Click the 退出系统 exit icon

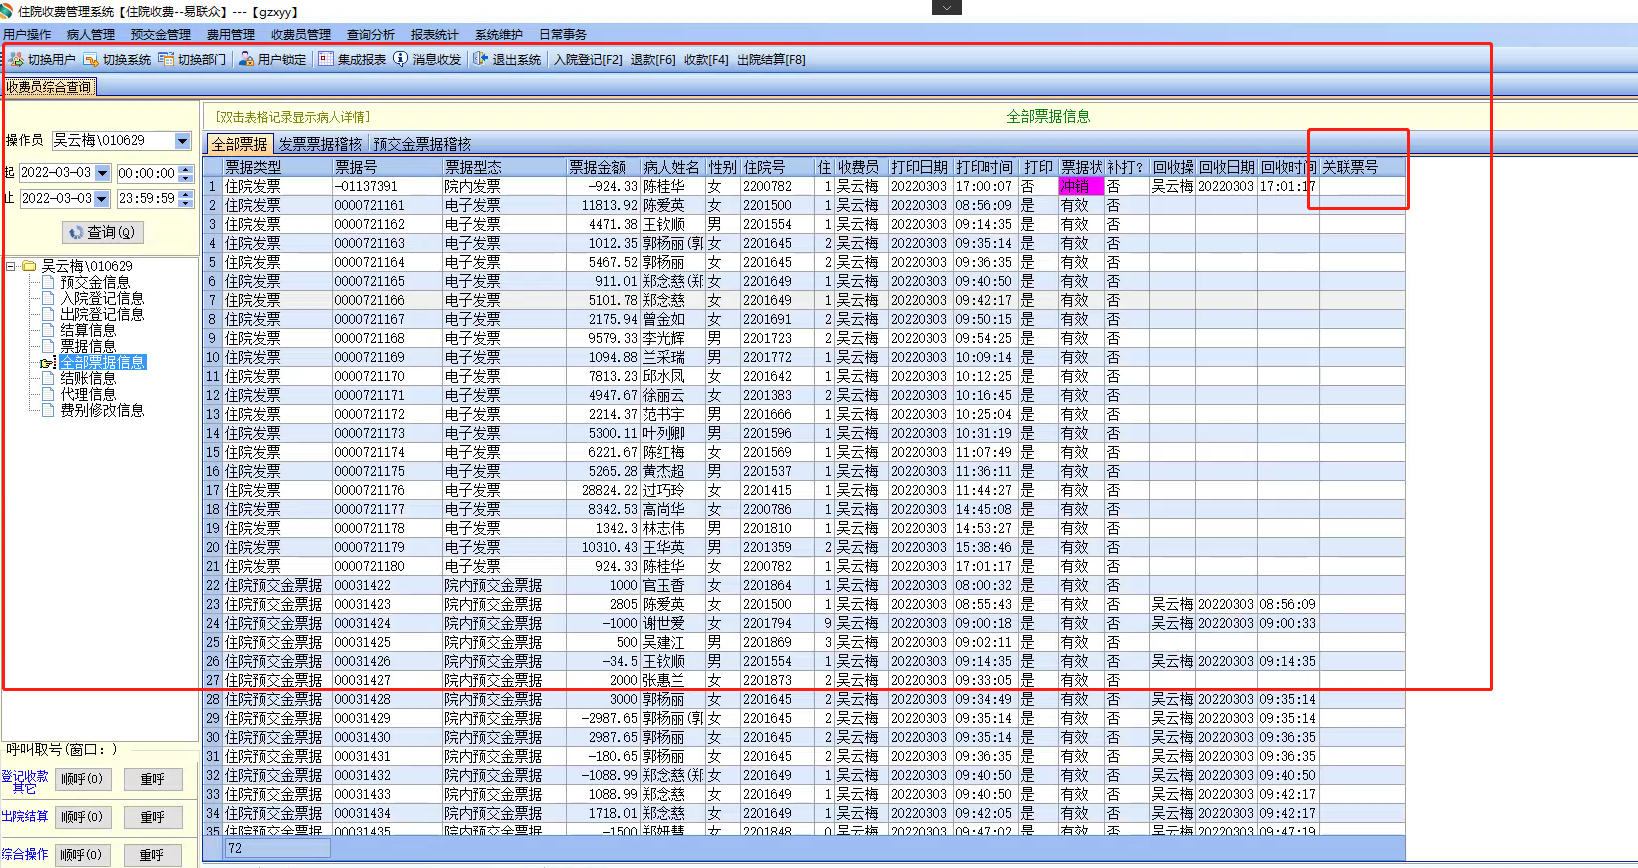point(481,59)
